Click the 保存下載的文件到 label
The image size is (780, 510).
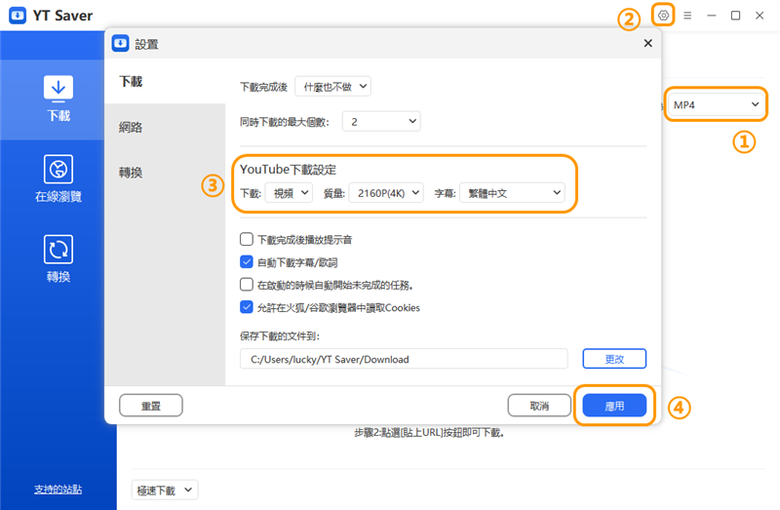point(279,336)
